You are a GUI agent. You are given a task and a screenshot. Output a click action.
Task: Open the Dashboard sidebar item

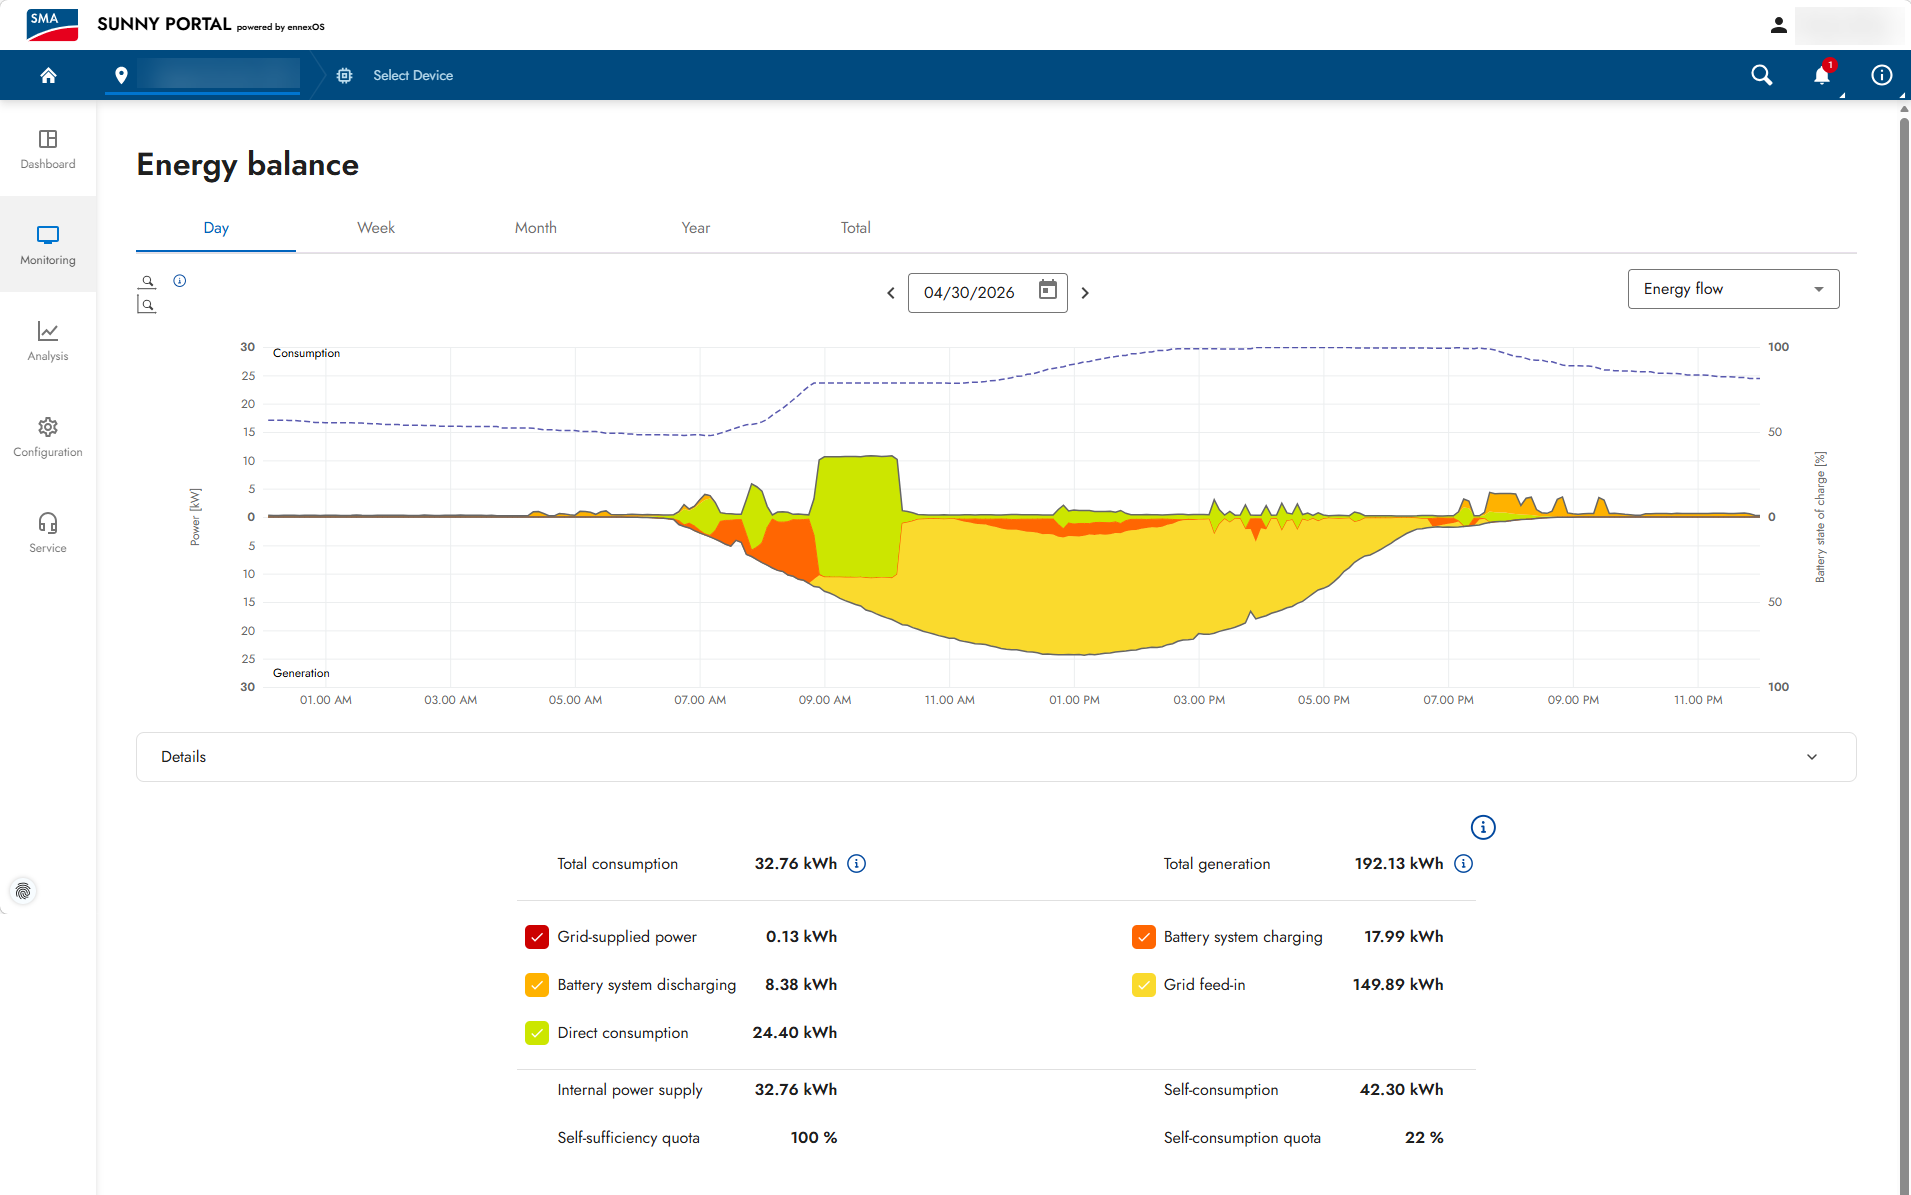(x=48, y=149)
